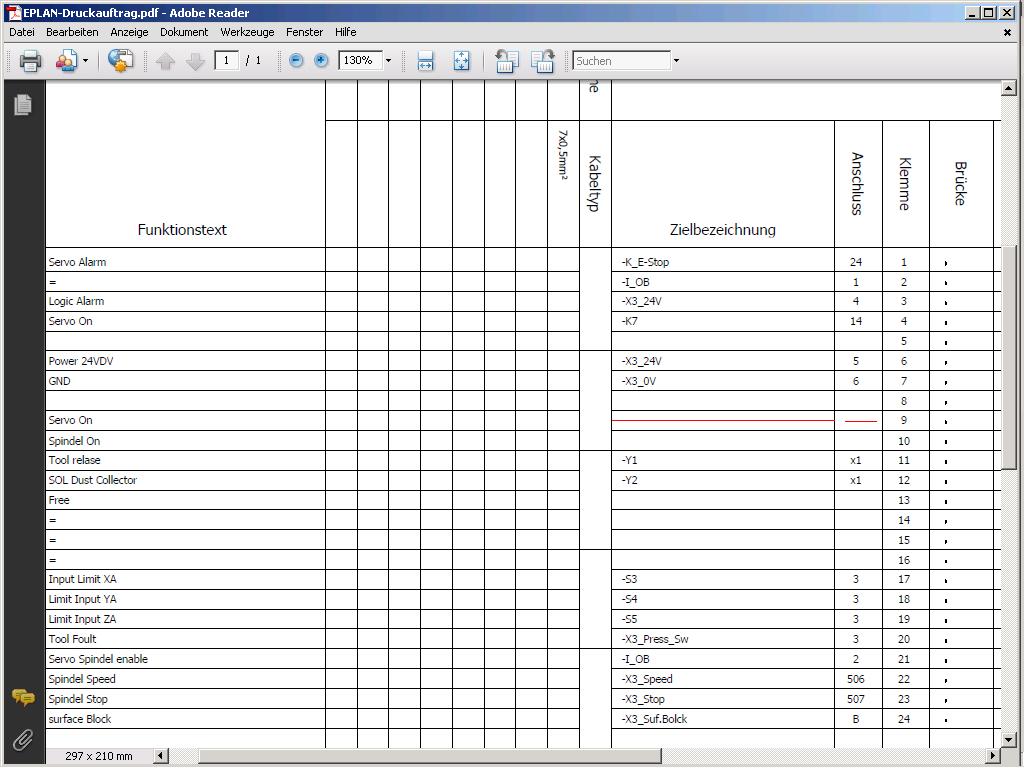Viewport: 1024px width, 768px height.
Task: Open the Dokument menu
Action: 184,32
